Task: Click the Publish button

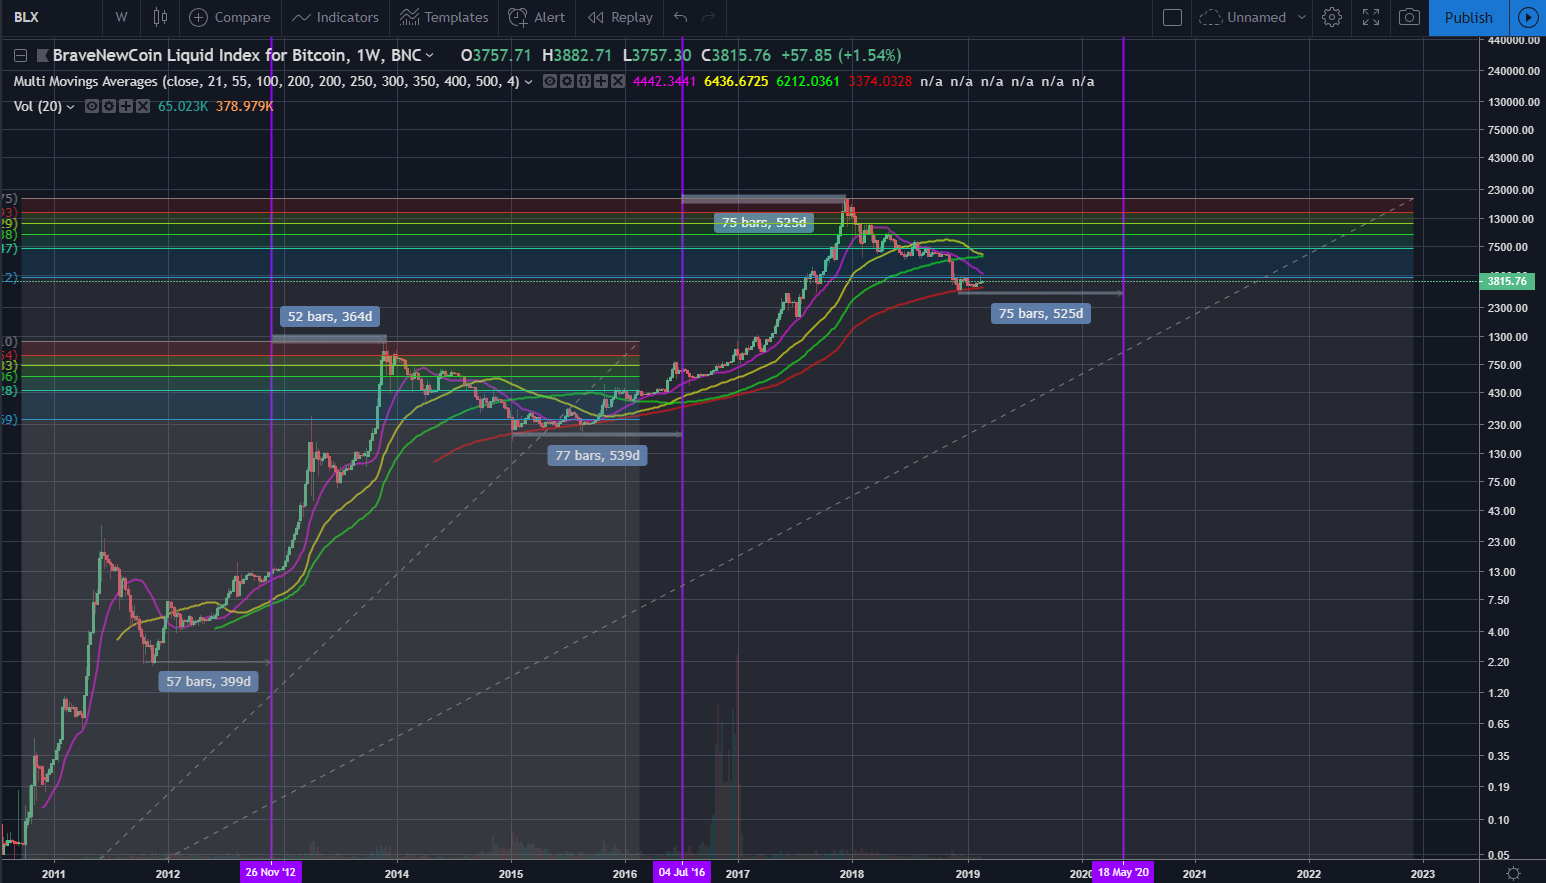Action: [x=1468, y=17]
